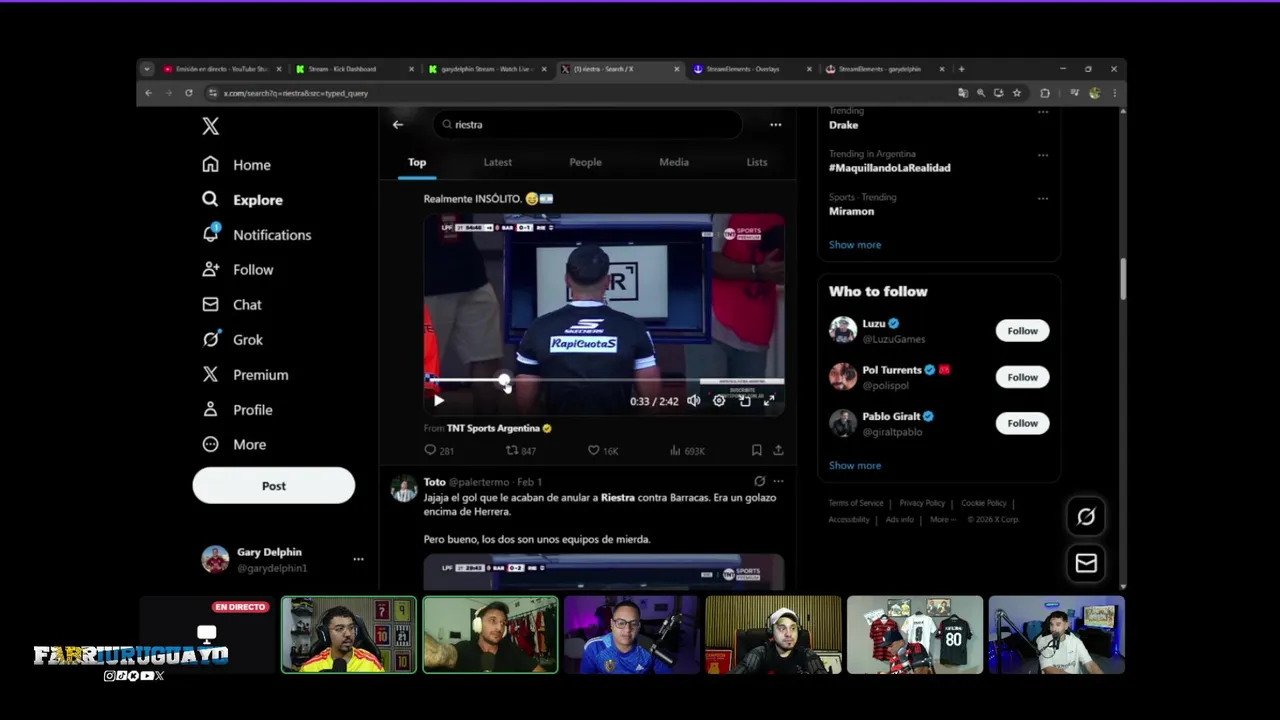Switch to Kick Dashboard browser tab

[355, 69]
